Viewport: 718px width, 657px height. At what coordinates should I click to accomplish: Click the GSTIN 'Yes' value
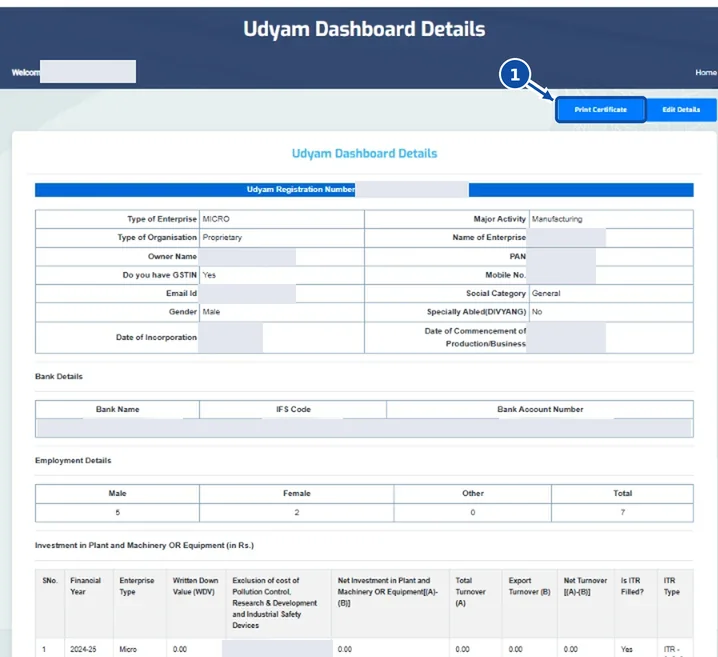pos(209,275)
